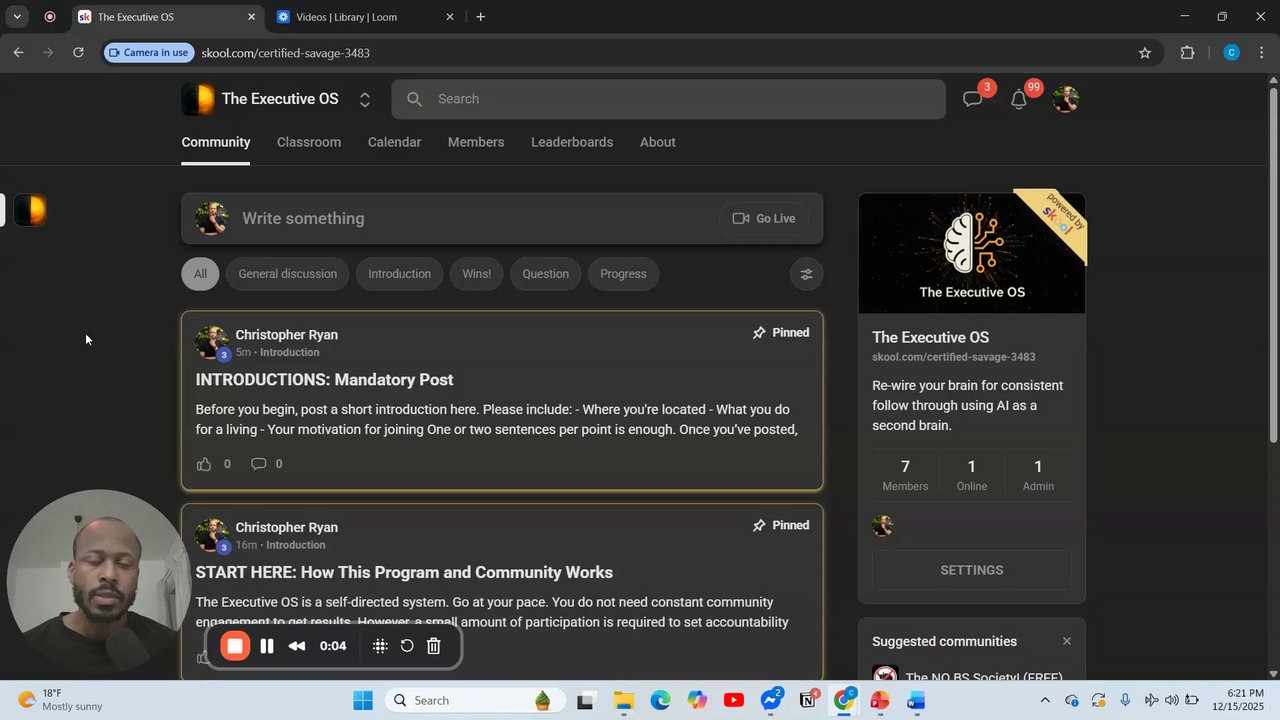Open The Executive OS community switcher
The image size is (1280, 720).
point(365,99)
